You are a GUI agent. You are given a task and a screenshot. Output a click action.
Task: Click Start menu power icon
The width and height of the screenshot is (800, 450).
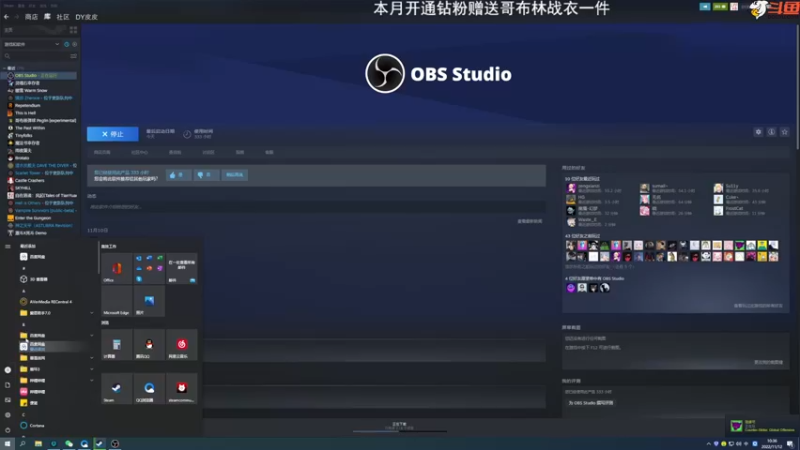click(8, 430)
